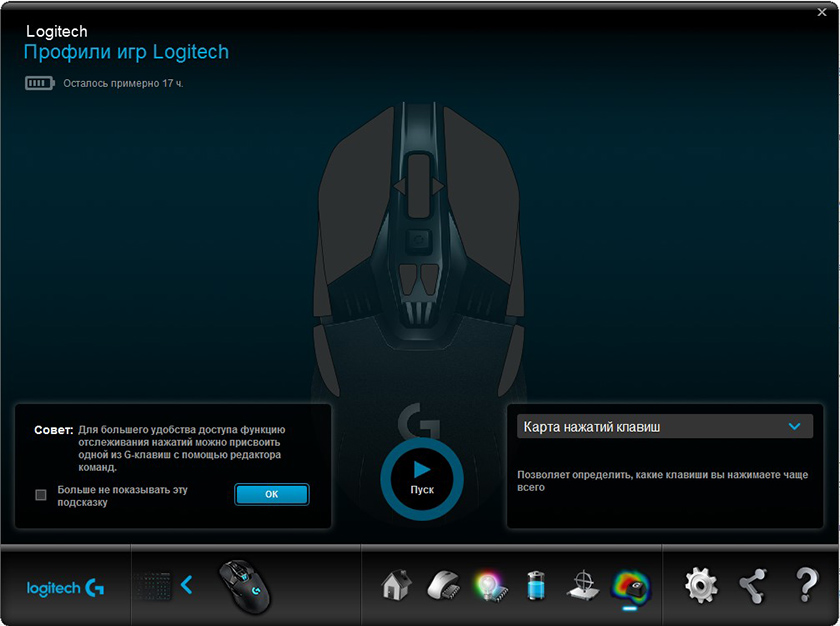Click the heat map description text 'Позволяет определить'
This screenshot has width=840, height=626.
click(x=662, y=481)
